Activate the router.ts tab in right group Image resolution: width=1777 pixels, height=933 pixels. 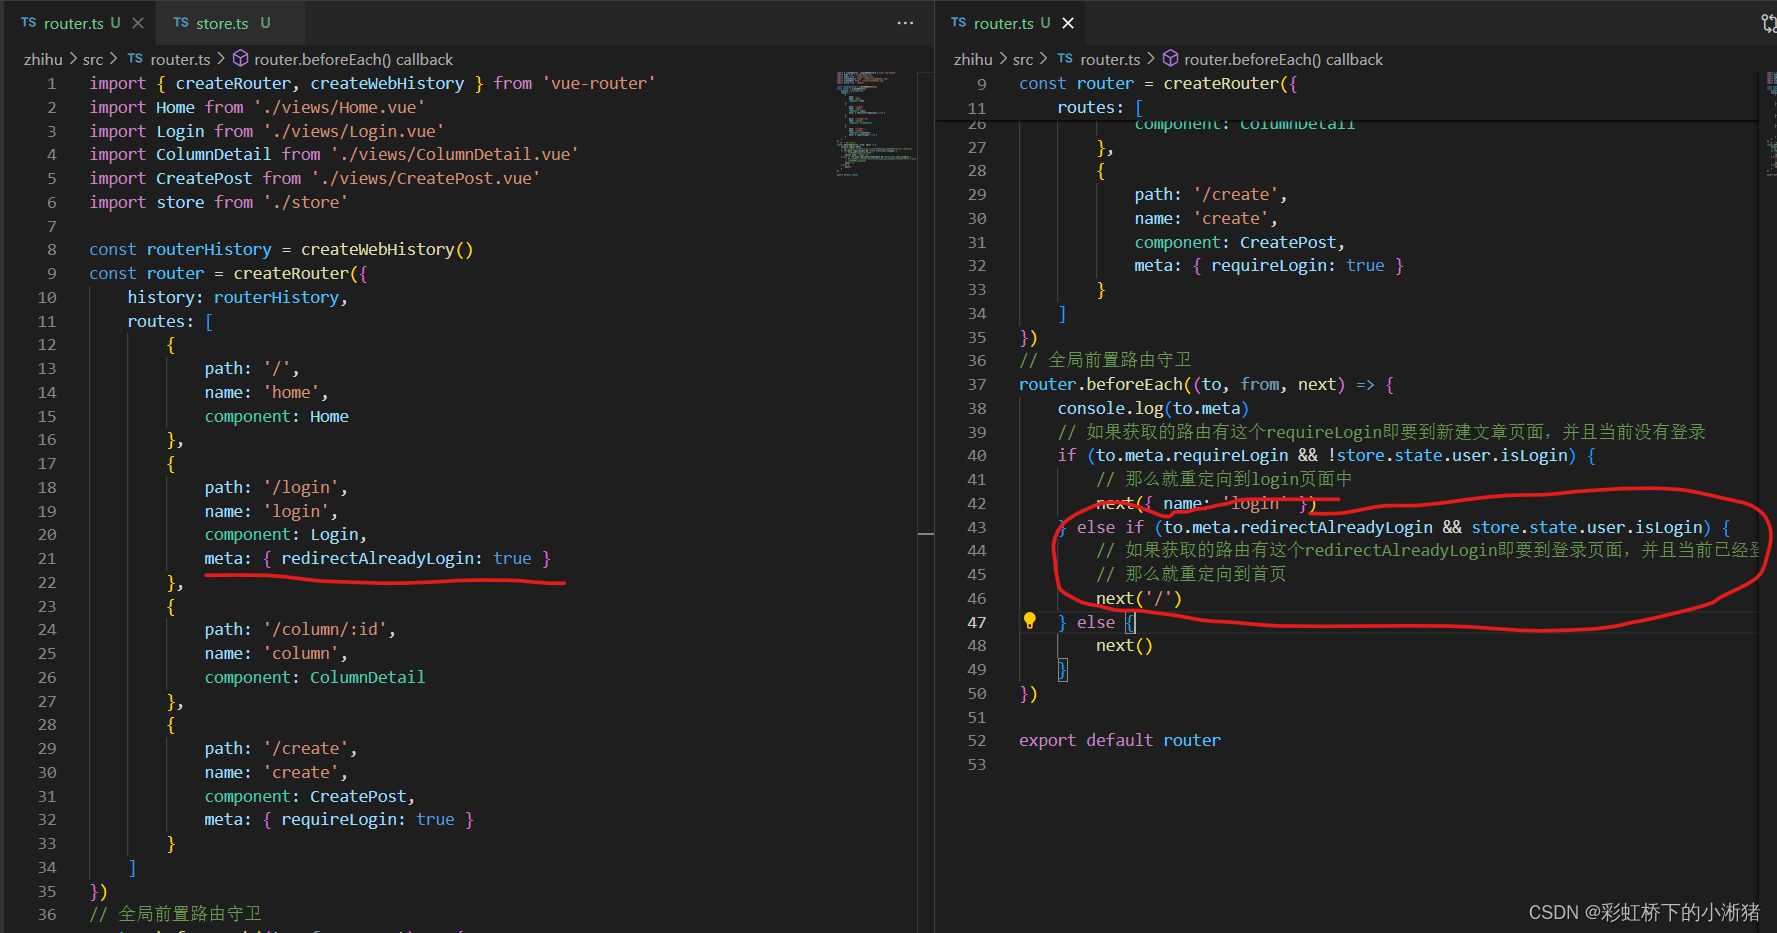click(x=1003, y=23)
